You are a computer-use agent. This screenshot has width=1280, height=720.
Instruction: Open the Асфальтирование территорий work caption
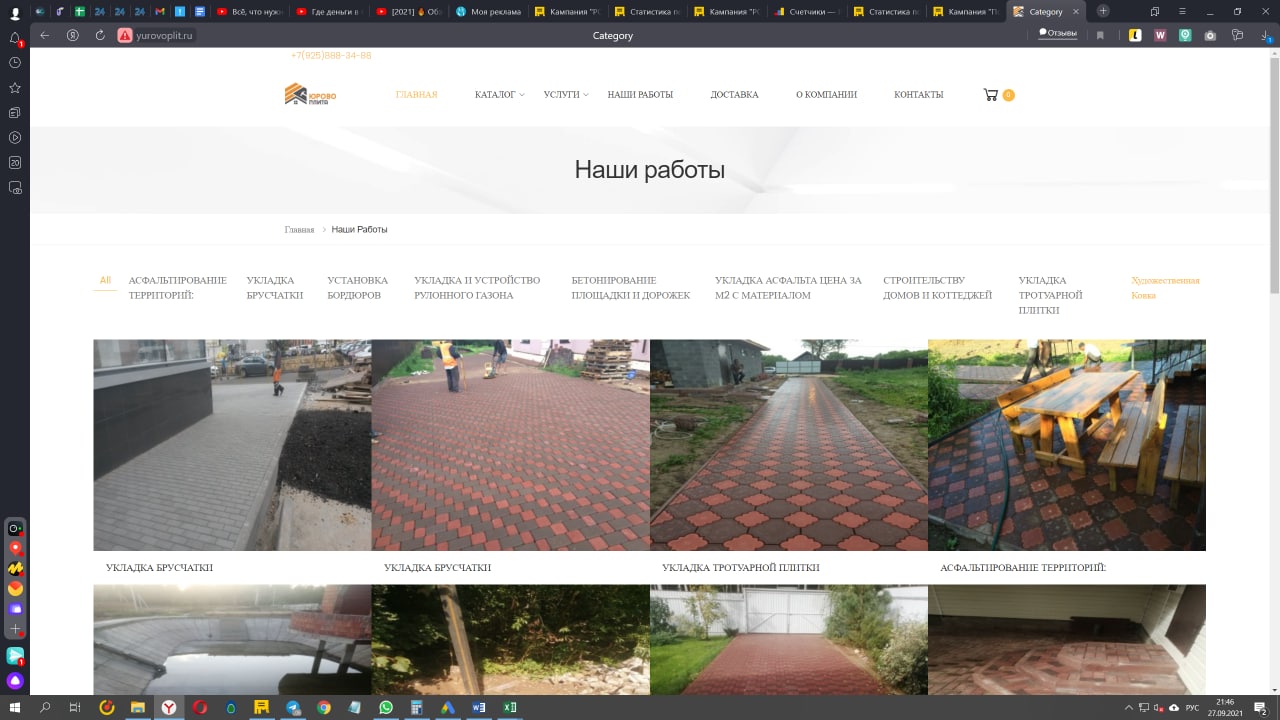click(x=1023, y=568)
